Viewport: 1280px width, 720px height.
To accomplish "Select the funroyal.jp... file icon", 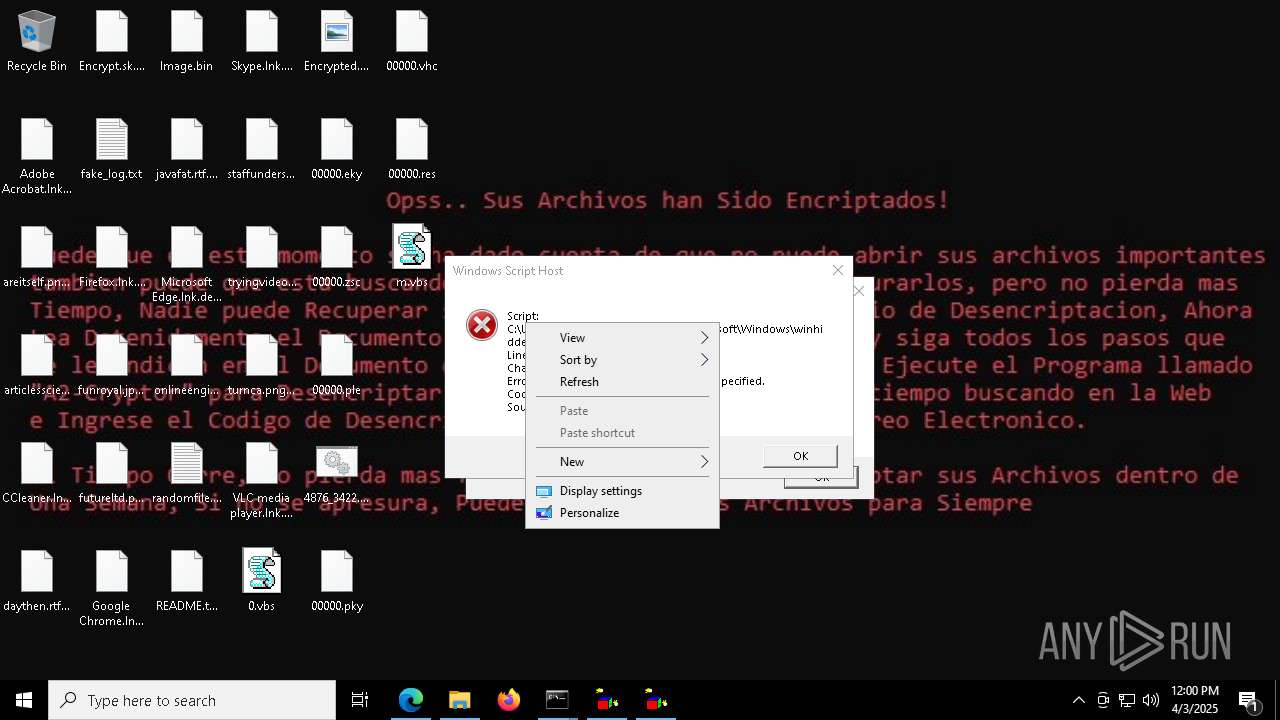I will point(112,366).
